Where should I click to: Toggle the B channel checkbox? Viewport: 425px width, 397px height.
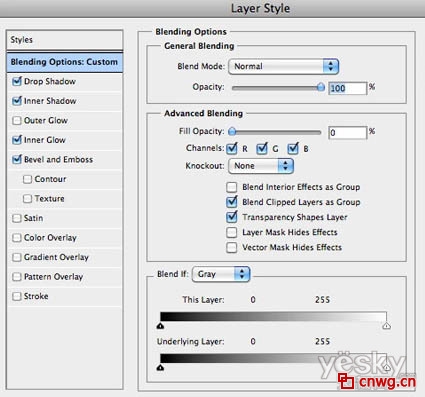pos(293,148)
